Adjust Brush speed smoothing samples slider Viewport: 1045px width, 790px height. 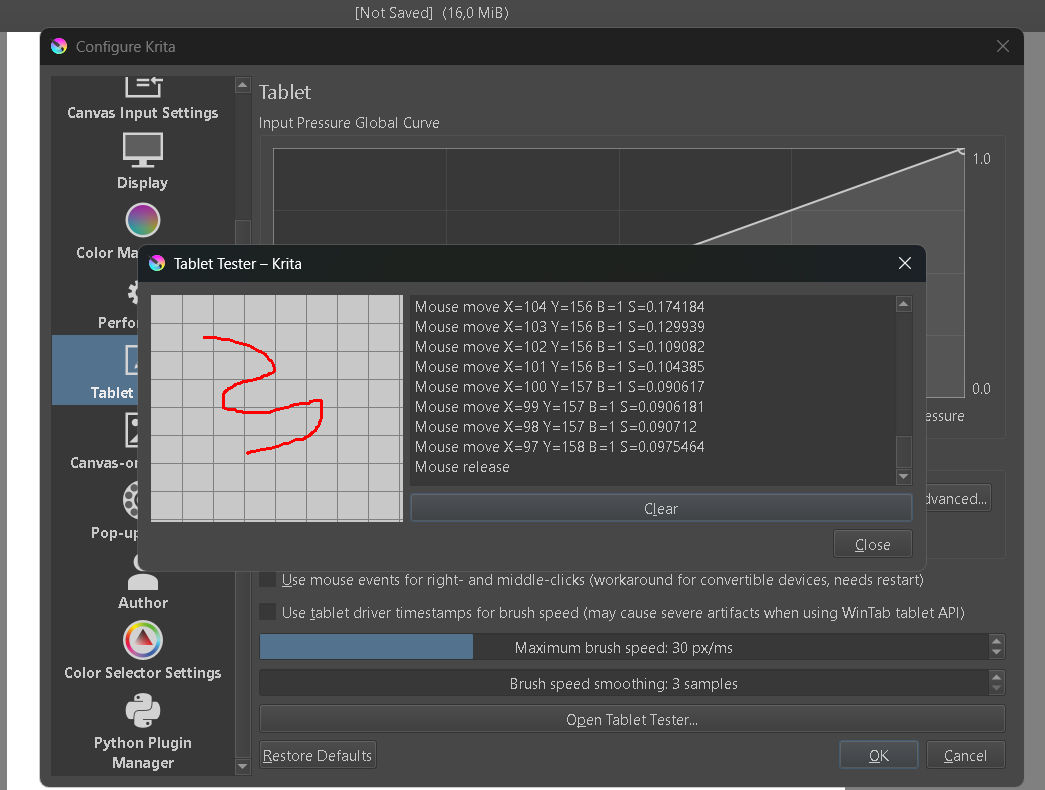[624, 683]
